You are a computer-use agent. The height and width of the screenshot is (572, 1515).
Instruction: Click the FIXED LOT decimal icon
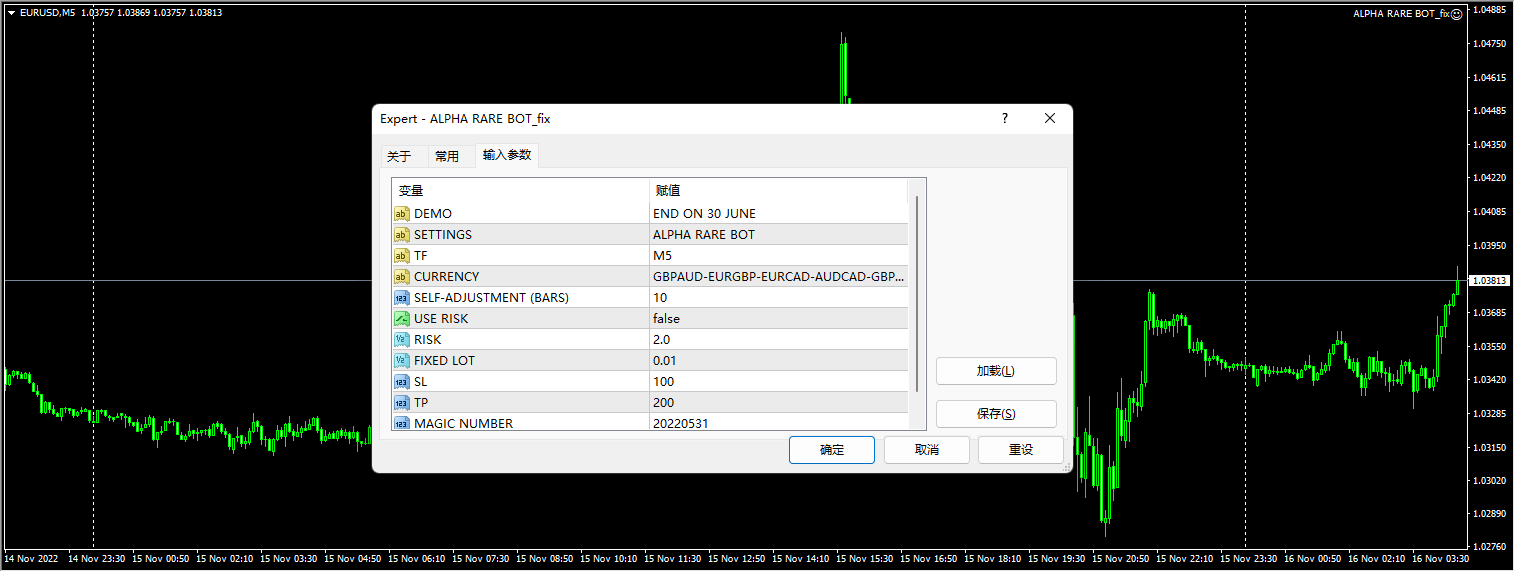coord(401,361)
